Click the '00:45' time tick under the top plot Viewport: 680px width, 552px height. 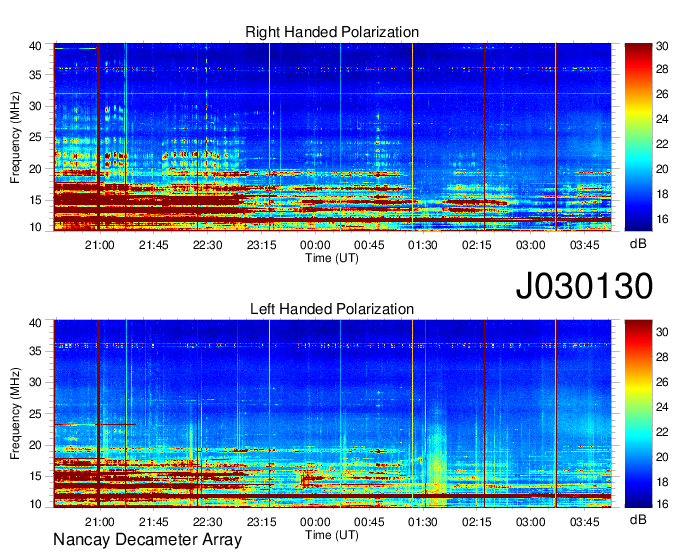369,245
